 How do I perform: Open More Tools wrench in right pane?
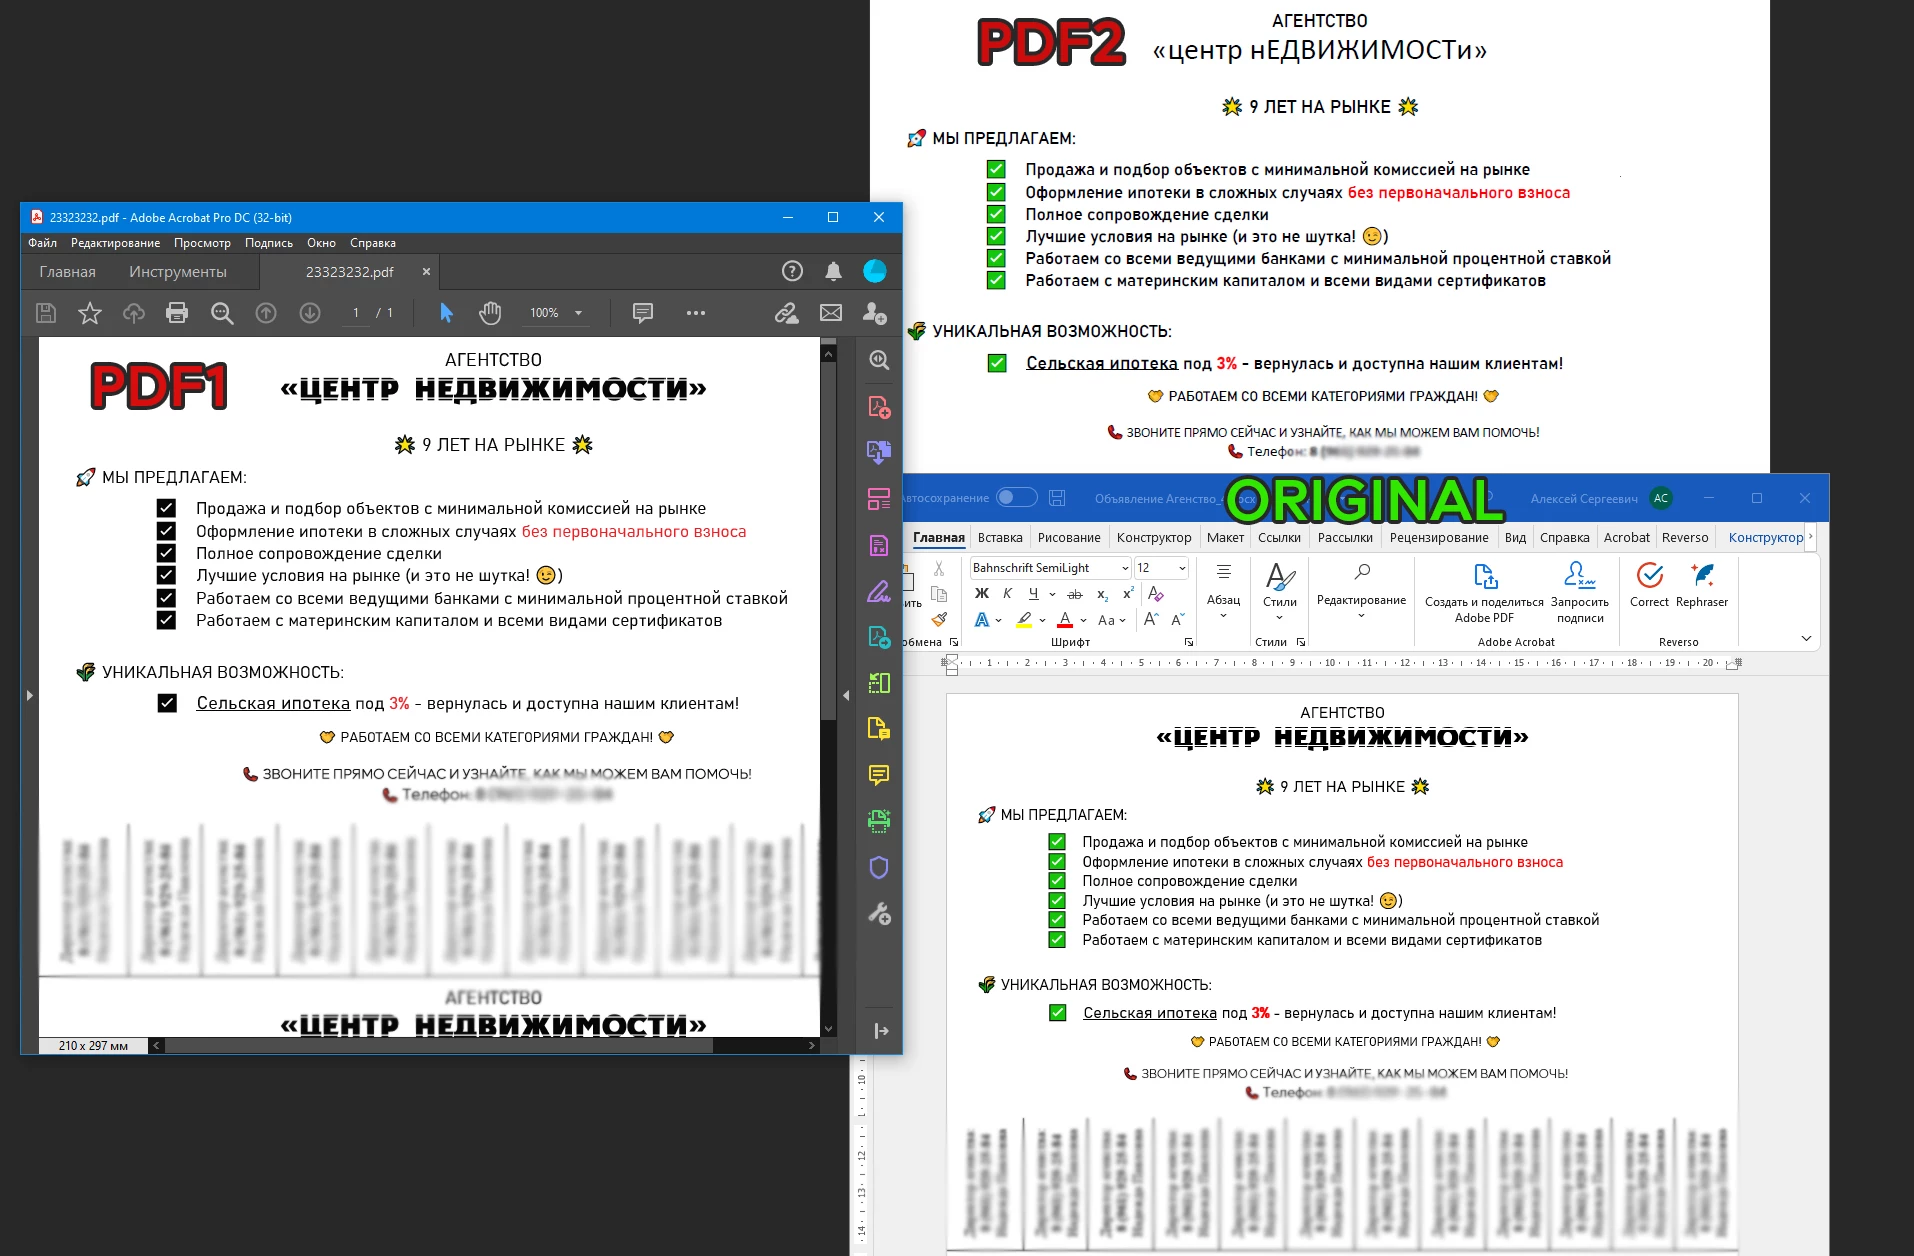[879, 913]
